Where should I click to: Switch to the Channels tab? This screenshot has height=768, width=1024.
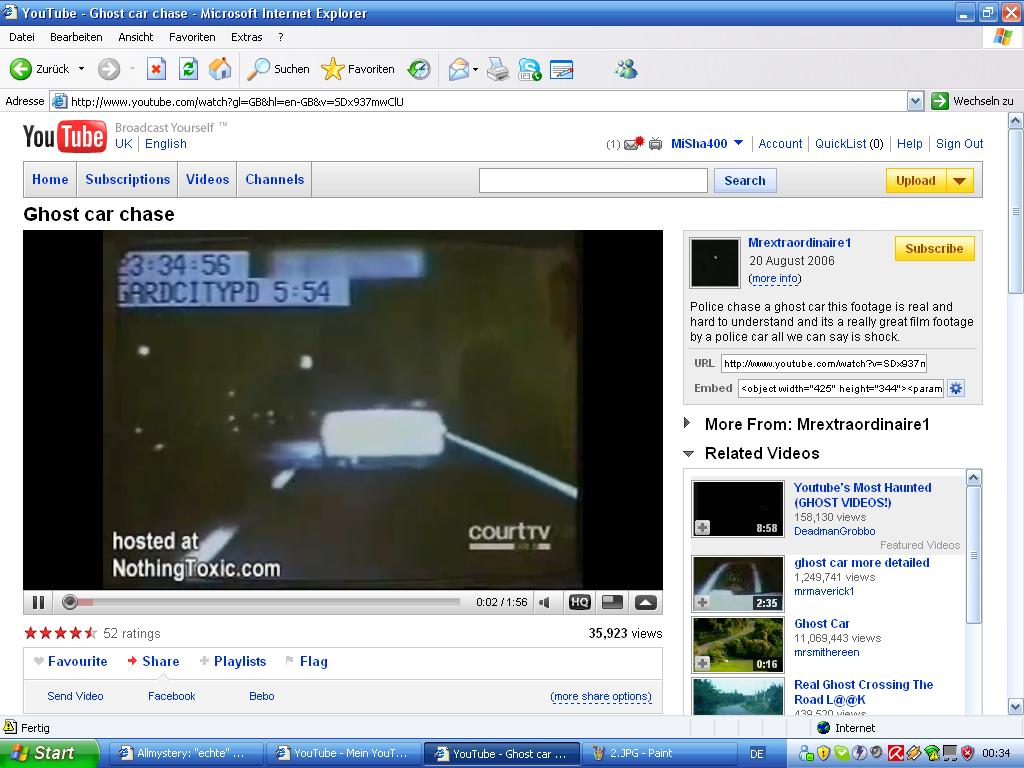(274, 180)
